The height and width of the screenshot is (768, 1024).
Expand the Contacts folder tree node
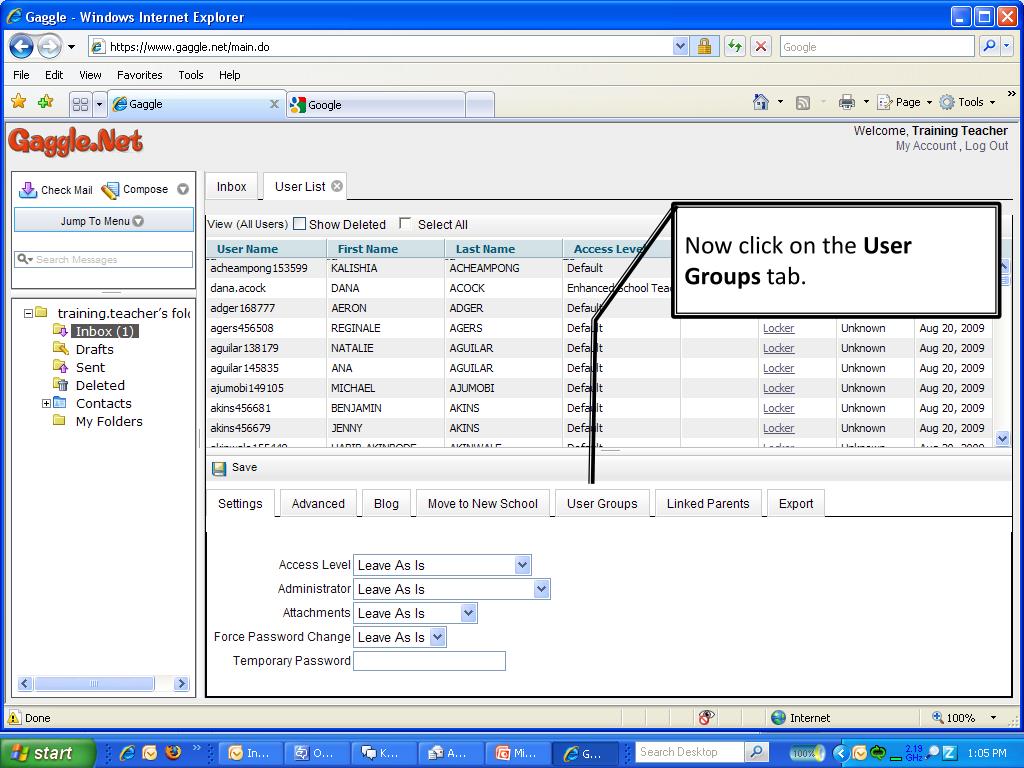pyautogui.click(x=46, y=404)
